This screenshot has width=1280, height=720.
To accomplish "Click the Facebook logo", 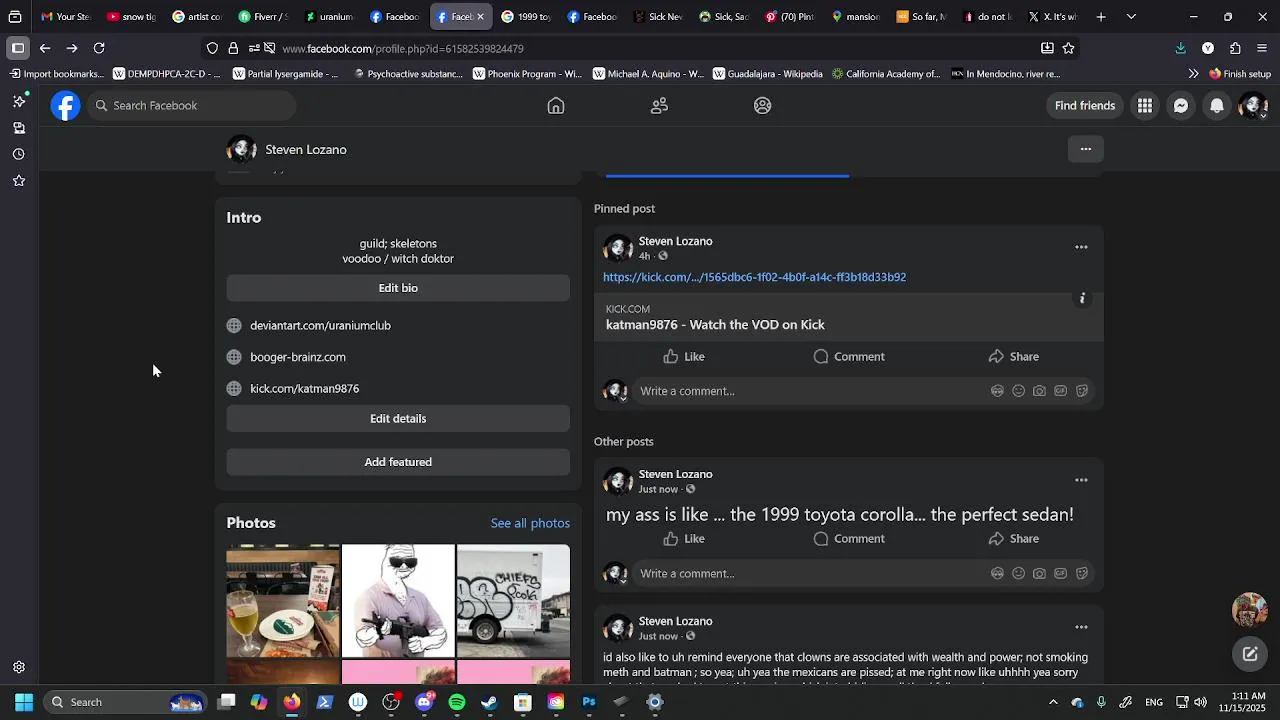I will point(66,106).
